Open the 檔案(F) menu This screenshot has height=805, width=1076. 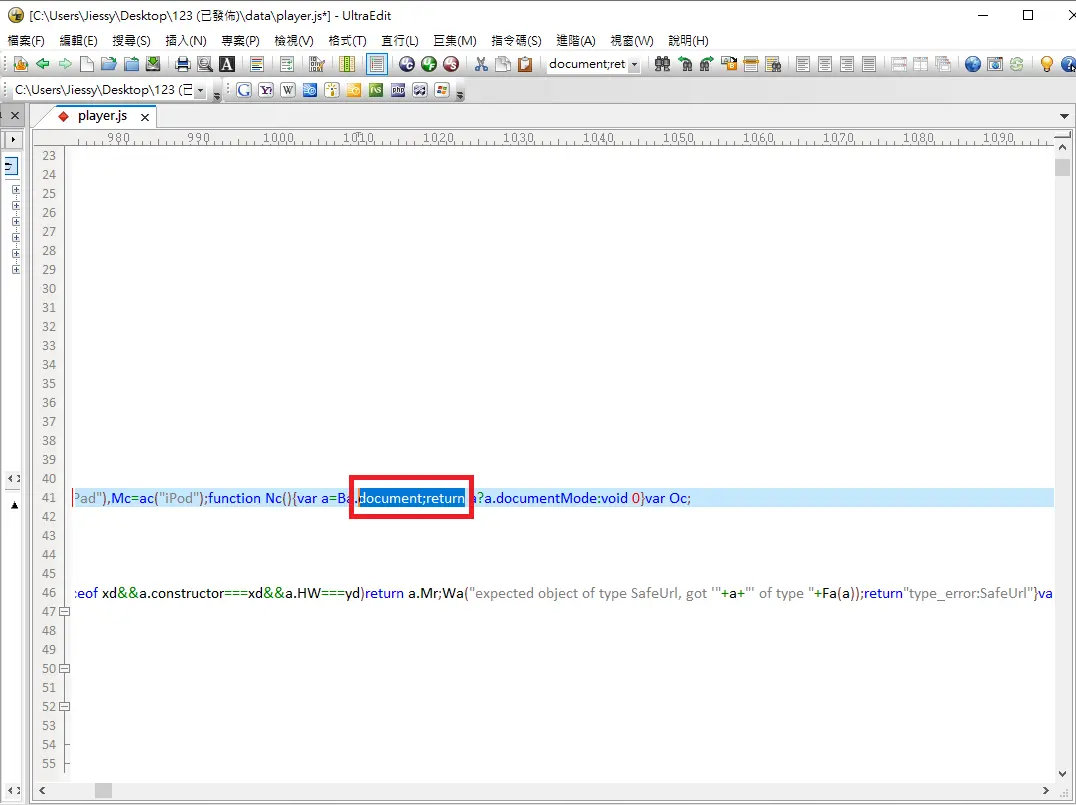[x=26, y=41]
